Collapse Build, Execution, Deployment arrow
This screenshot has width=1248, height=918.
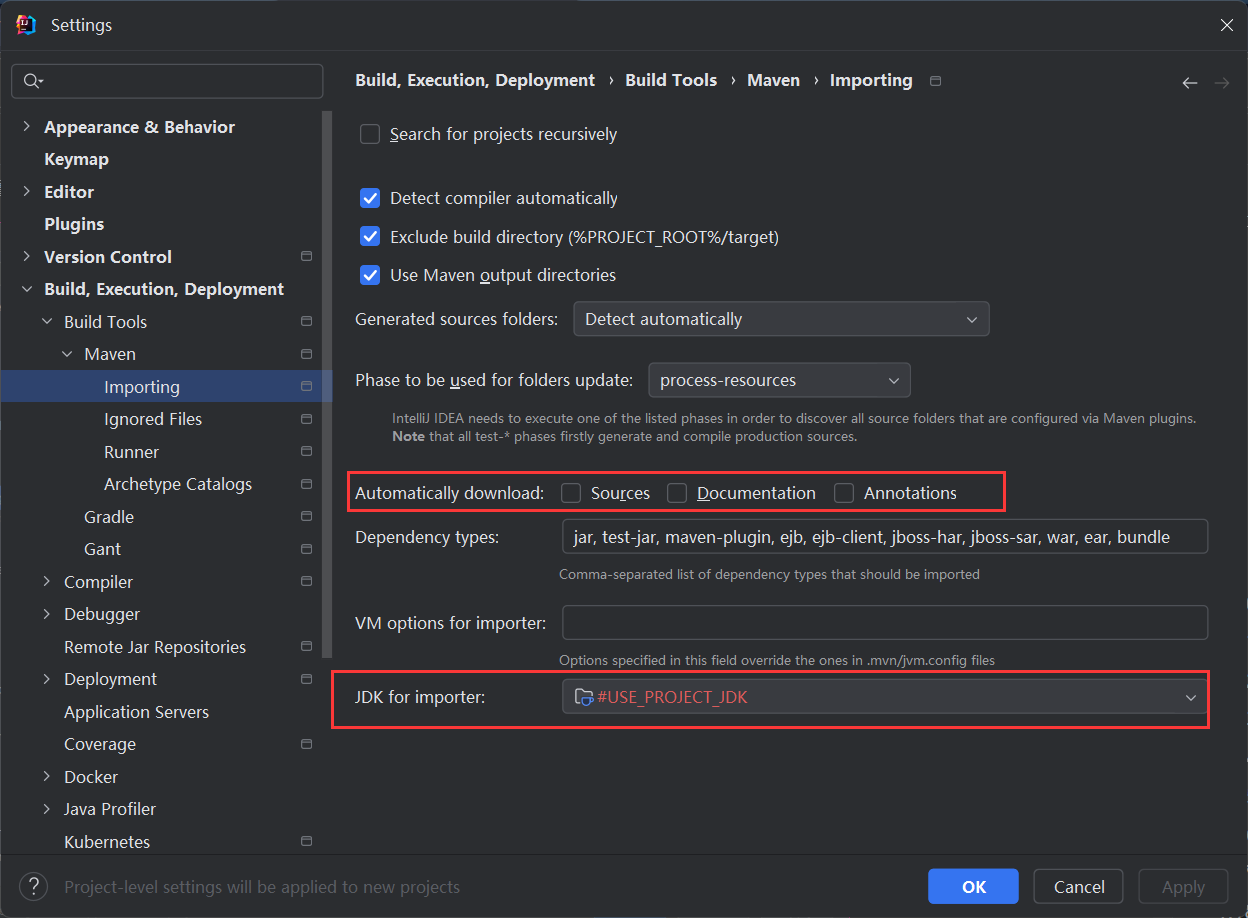[x=27, y=289]
